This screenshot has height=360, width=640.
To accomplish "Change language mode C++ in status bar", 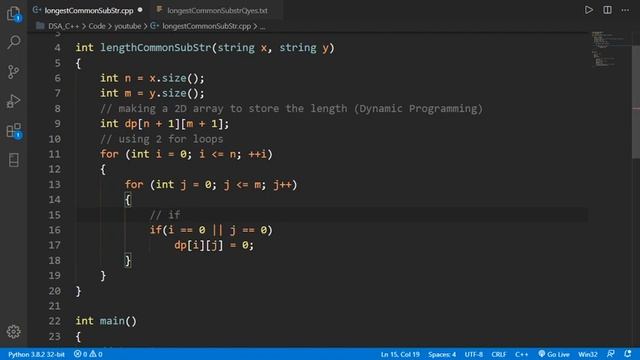I will [521, 354].
